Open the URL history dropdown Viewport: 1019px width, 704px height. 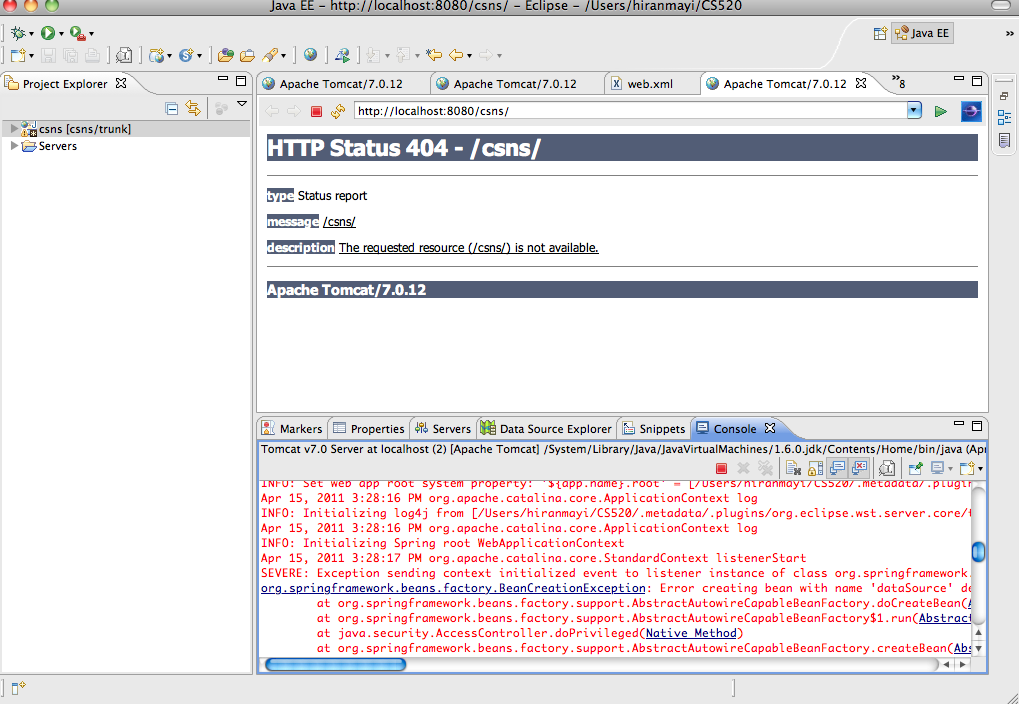point(914,112)
